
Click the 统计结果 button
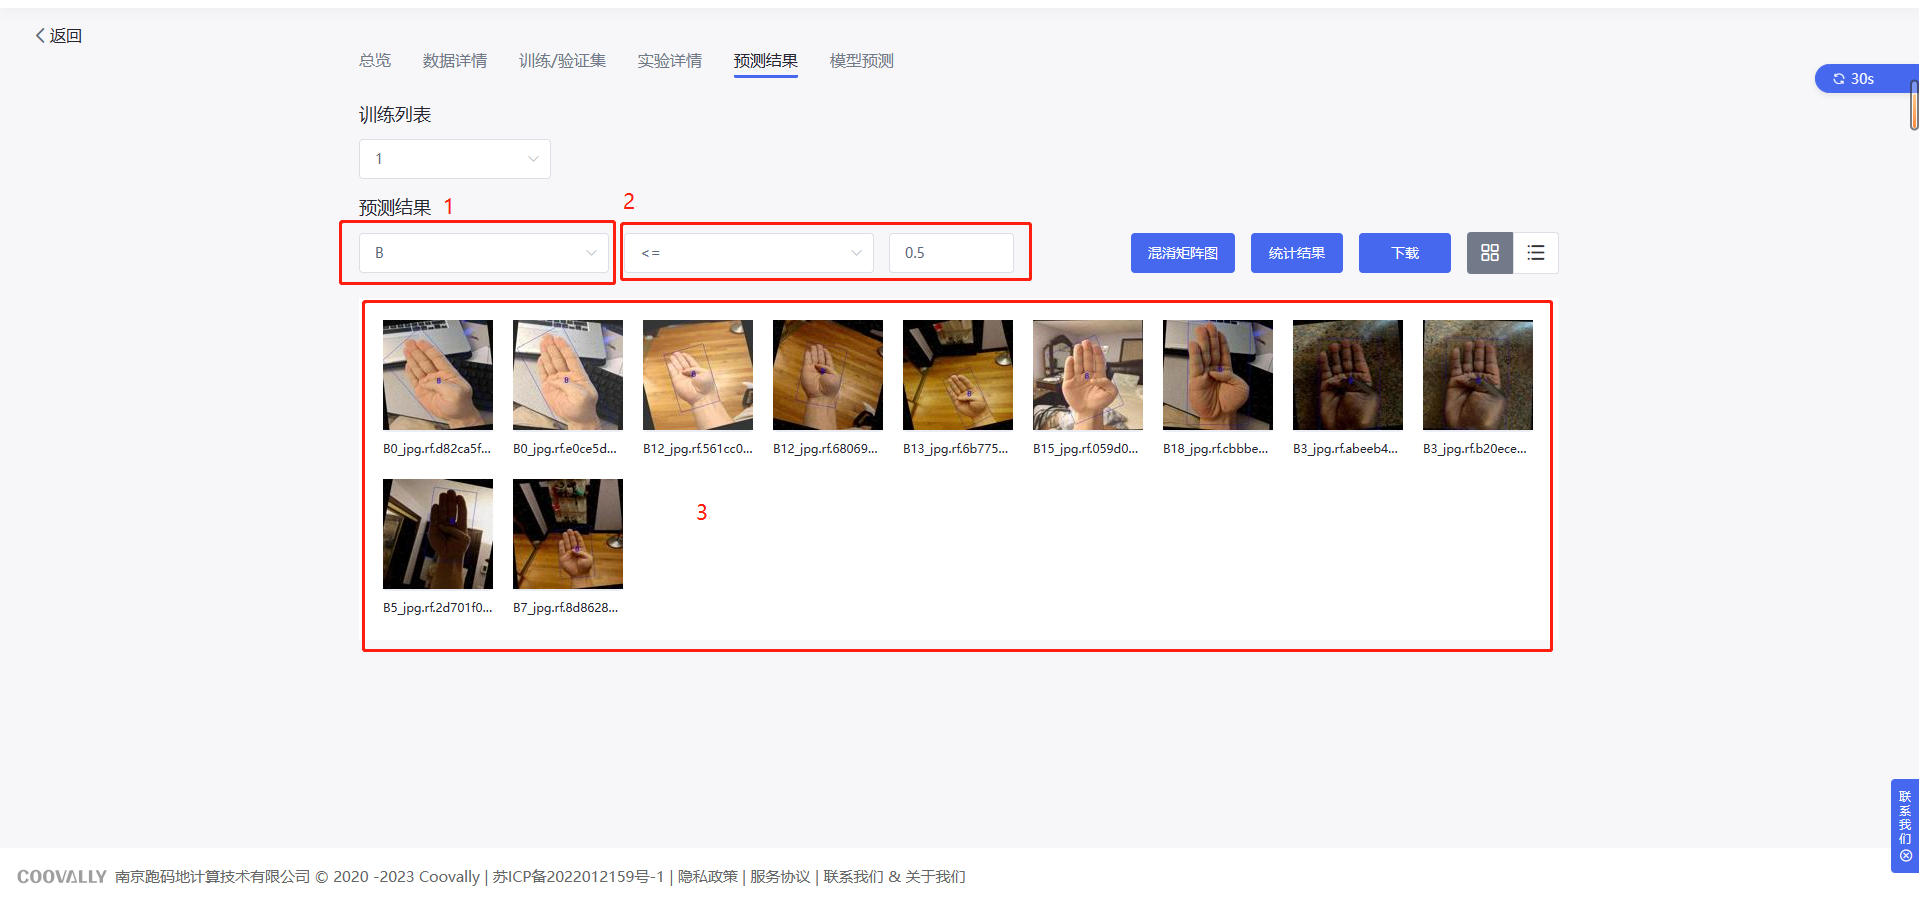[1297, 253]
